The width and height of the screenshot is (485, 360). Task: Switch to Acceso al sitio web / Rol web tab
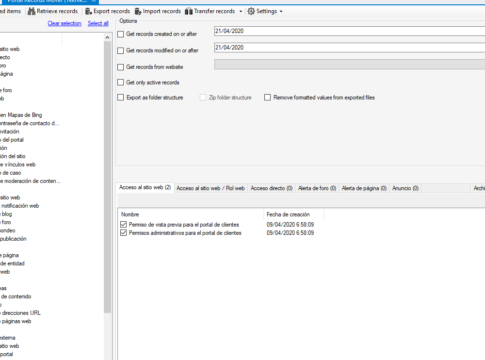(x=211, y=188)
